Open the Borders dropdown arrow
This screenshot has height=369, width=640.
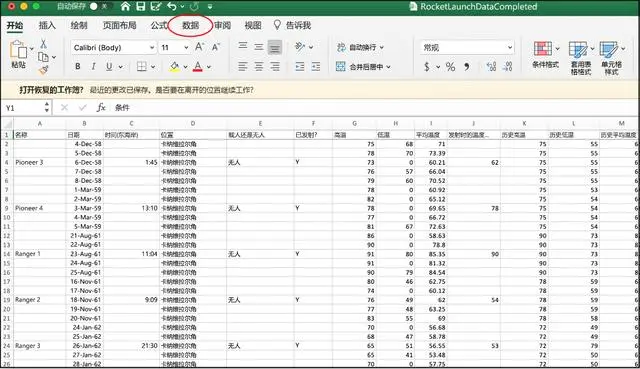pos(153,67)
